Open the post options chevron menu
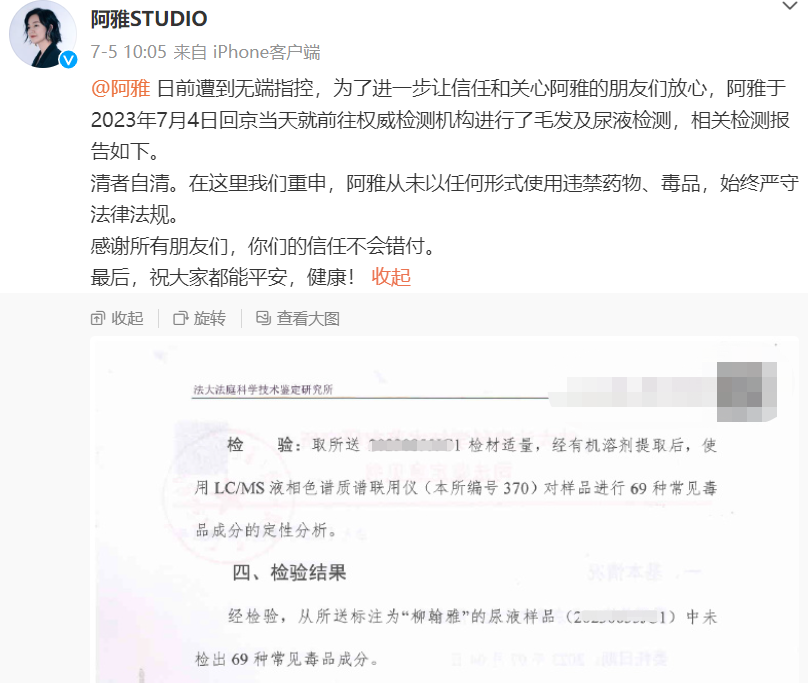Image resolution: width=808 pixels, height=683 pixels. pos(789,6)
